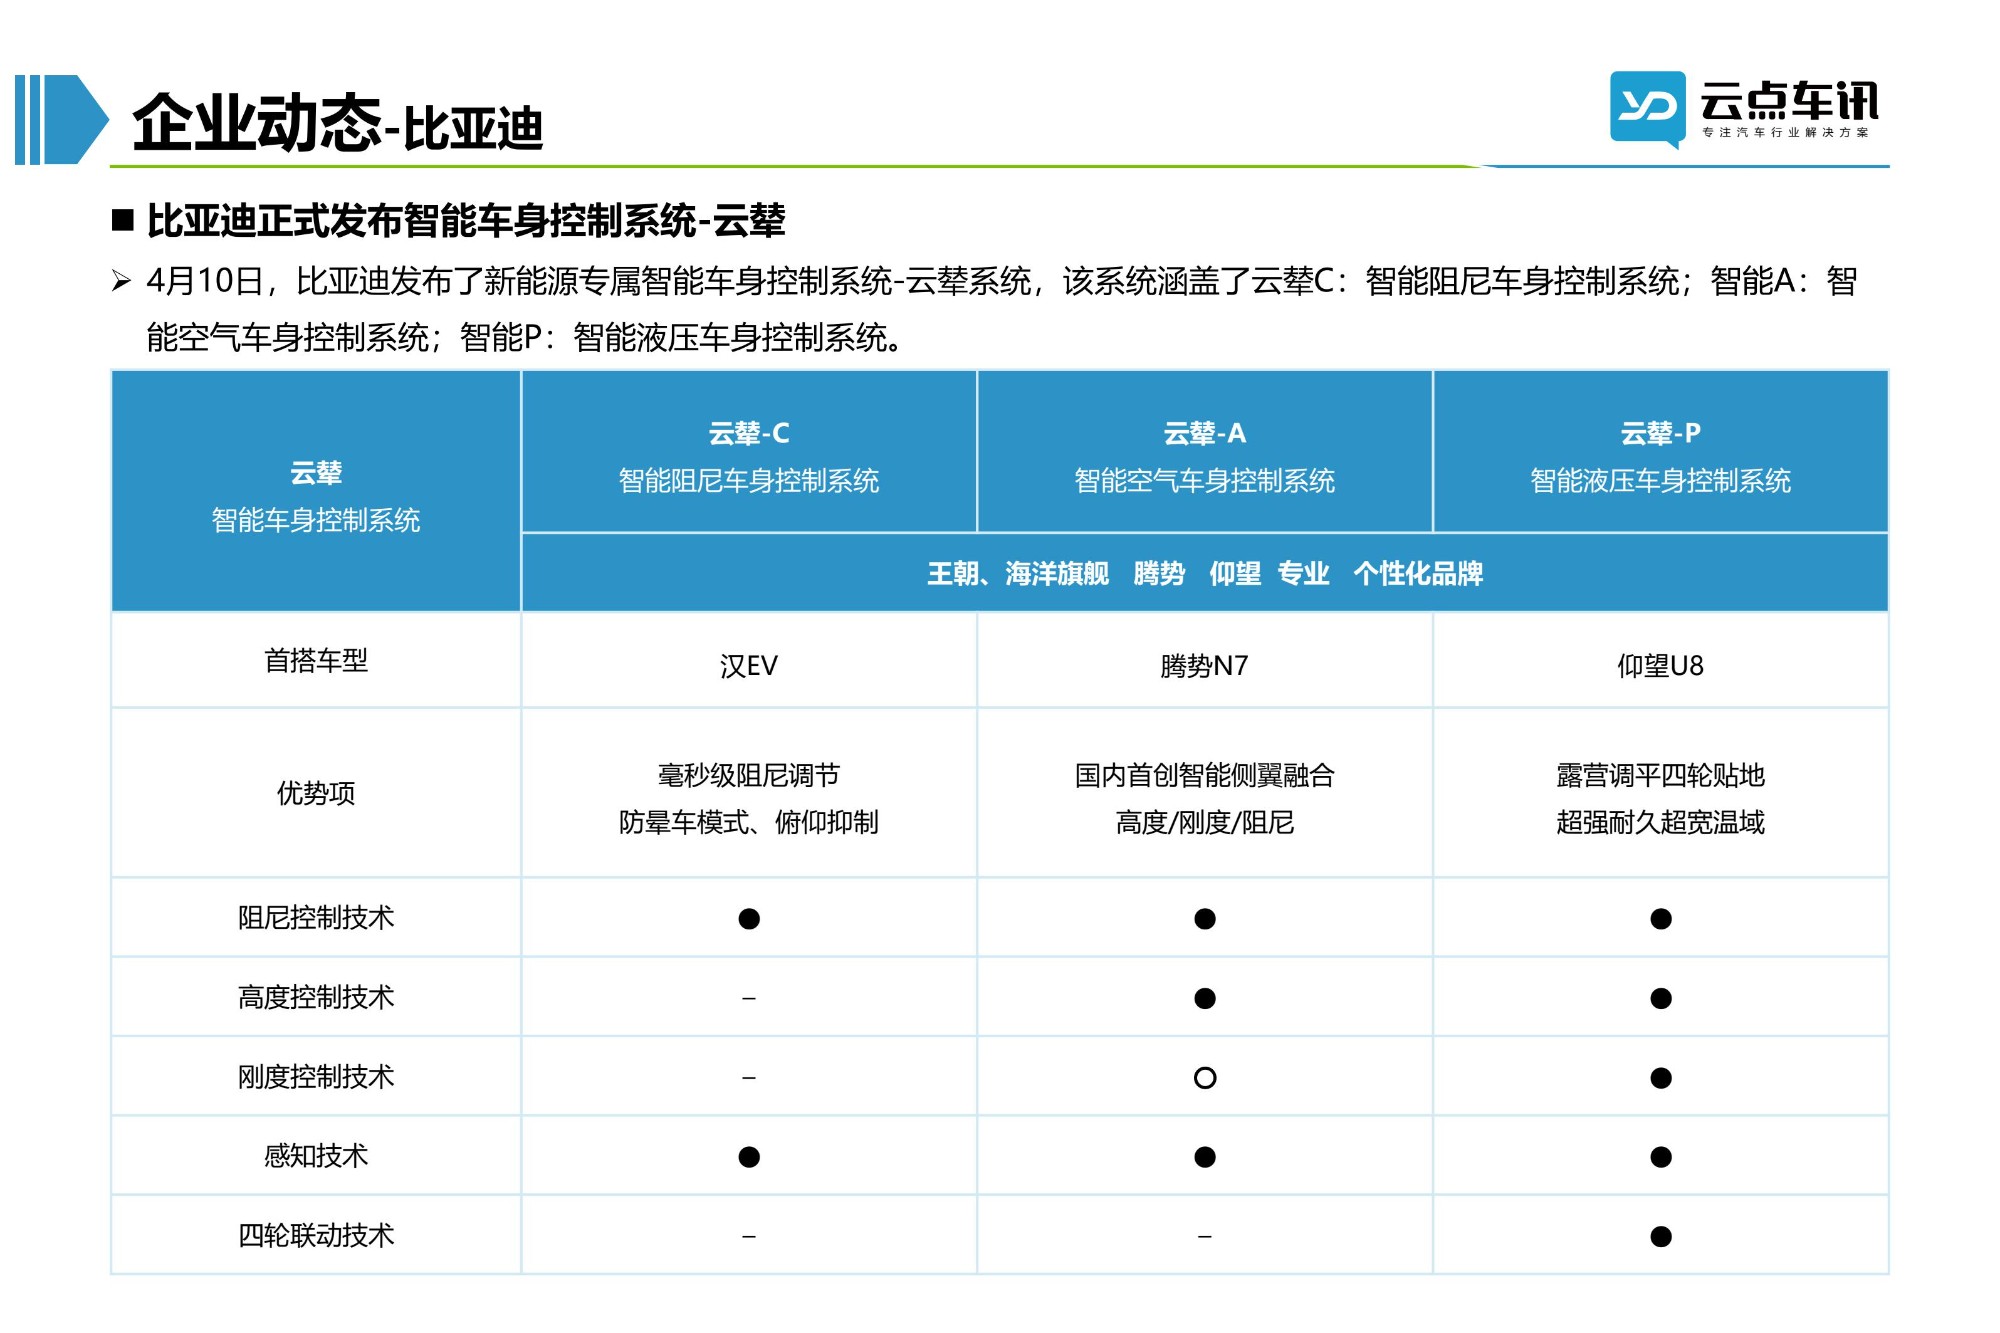2000x1333 pixels.
Task: Click the filled dot for 刚度控制技术 under 云辇-P
Action: click(1661, 1078)
